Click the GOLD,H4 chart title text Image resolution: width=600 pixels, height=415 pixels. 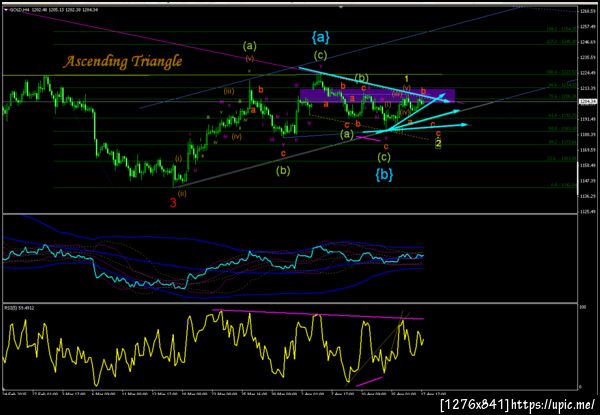[21, 10]
